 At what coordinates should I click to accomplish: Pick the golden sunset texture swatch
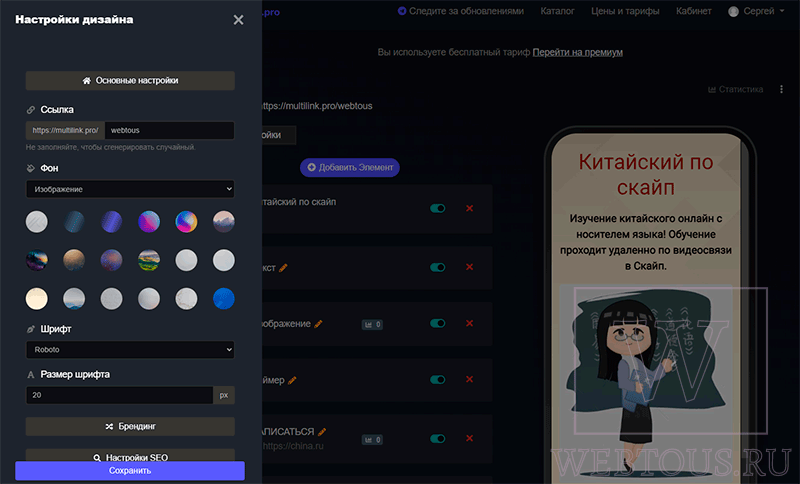click(74, 260)
